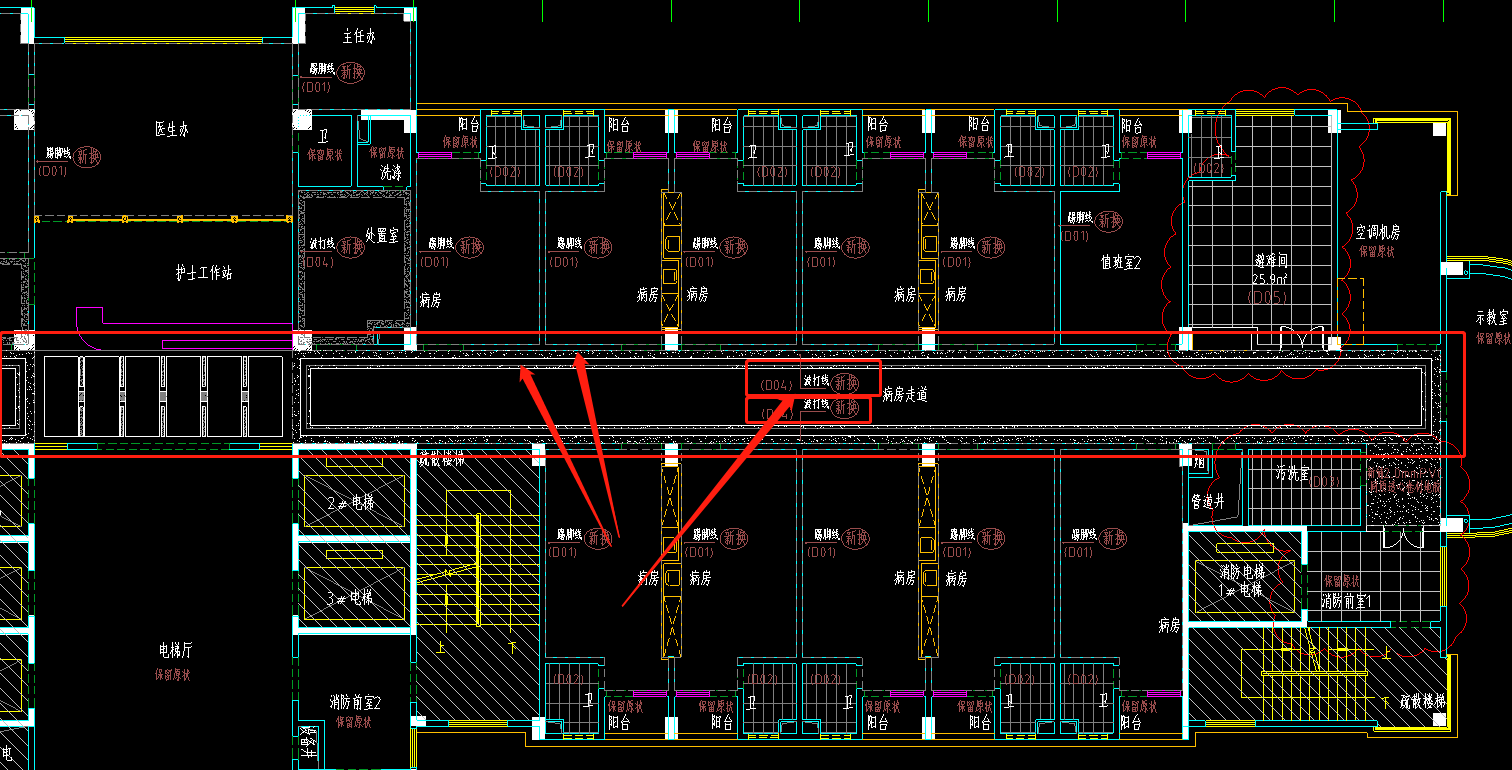Pick the (D03) code in 污洗室
The height and width of the screenshot is (770, 1512).
click(1325, 482)
